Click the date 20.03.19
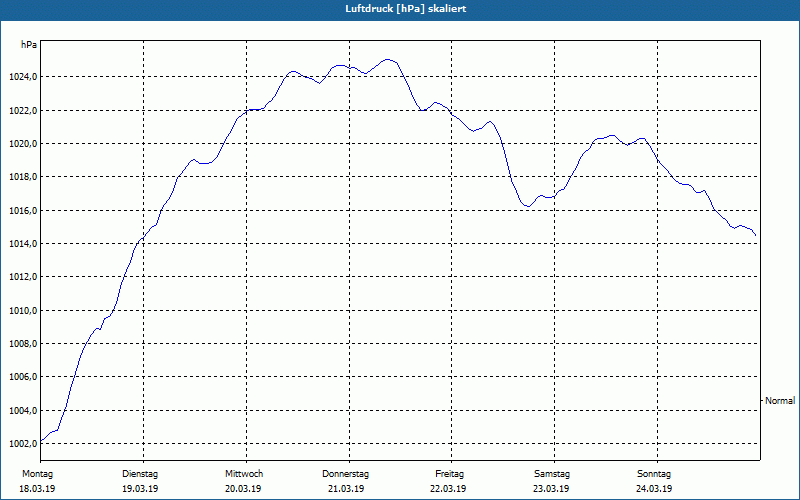The height and width of the screenshot is (500, 800). click(x=243, y=489)
